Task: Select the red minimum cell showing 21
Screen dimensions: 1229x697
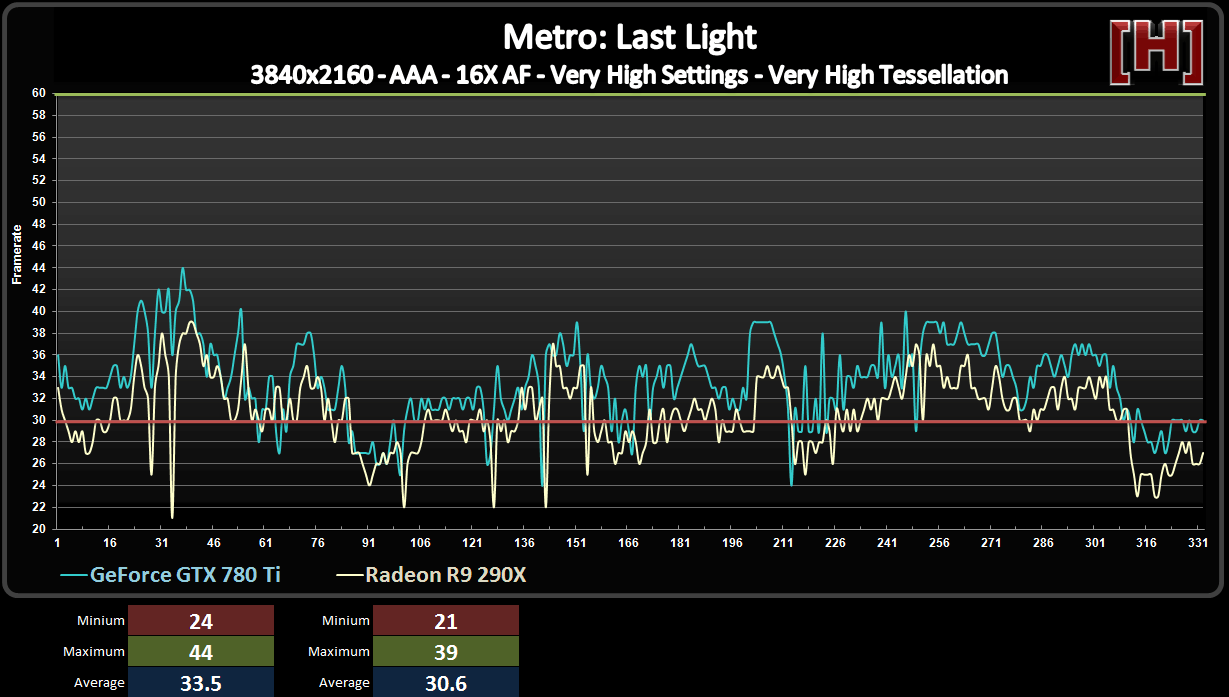Action: tap(446, 621)
